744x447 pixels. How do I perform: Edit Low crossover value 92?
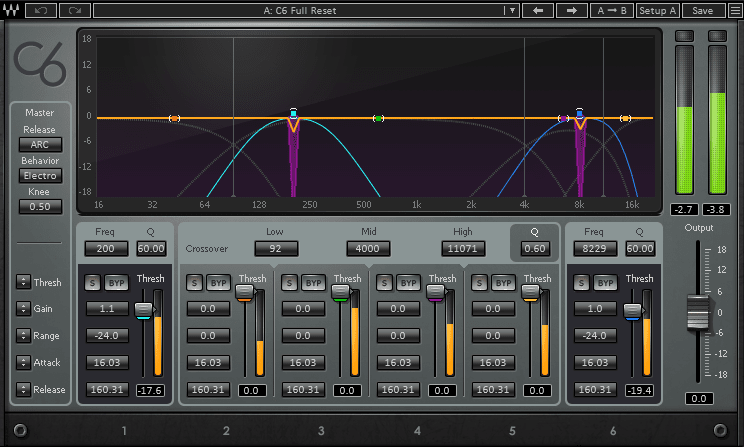276,248
